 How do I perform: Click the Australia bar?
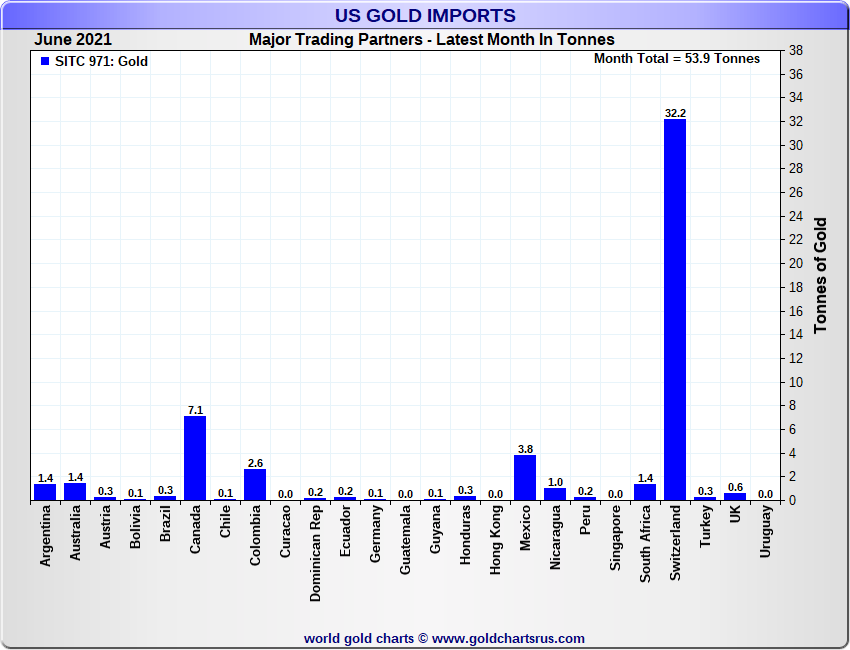[75, 492]
